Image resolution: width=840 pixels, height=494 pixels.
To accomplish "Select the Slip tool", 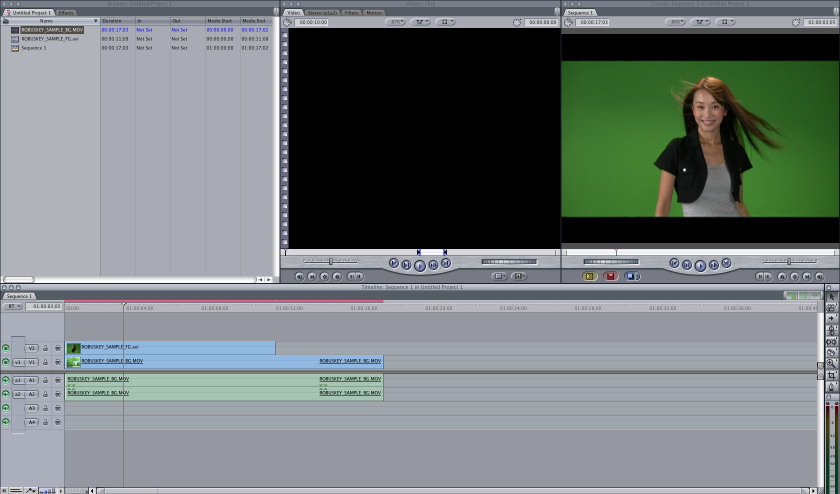I will pyautogui.click(x=831, y=341).
